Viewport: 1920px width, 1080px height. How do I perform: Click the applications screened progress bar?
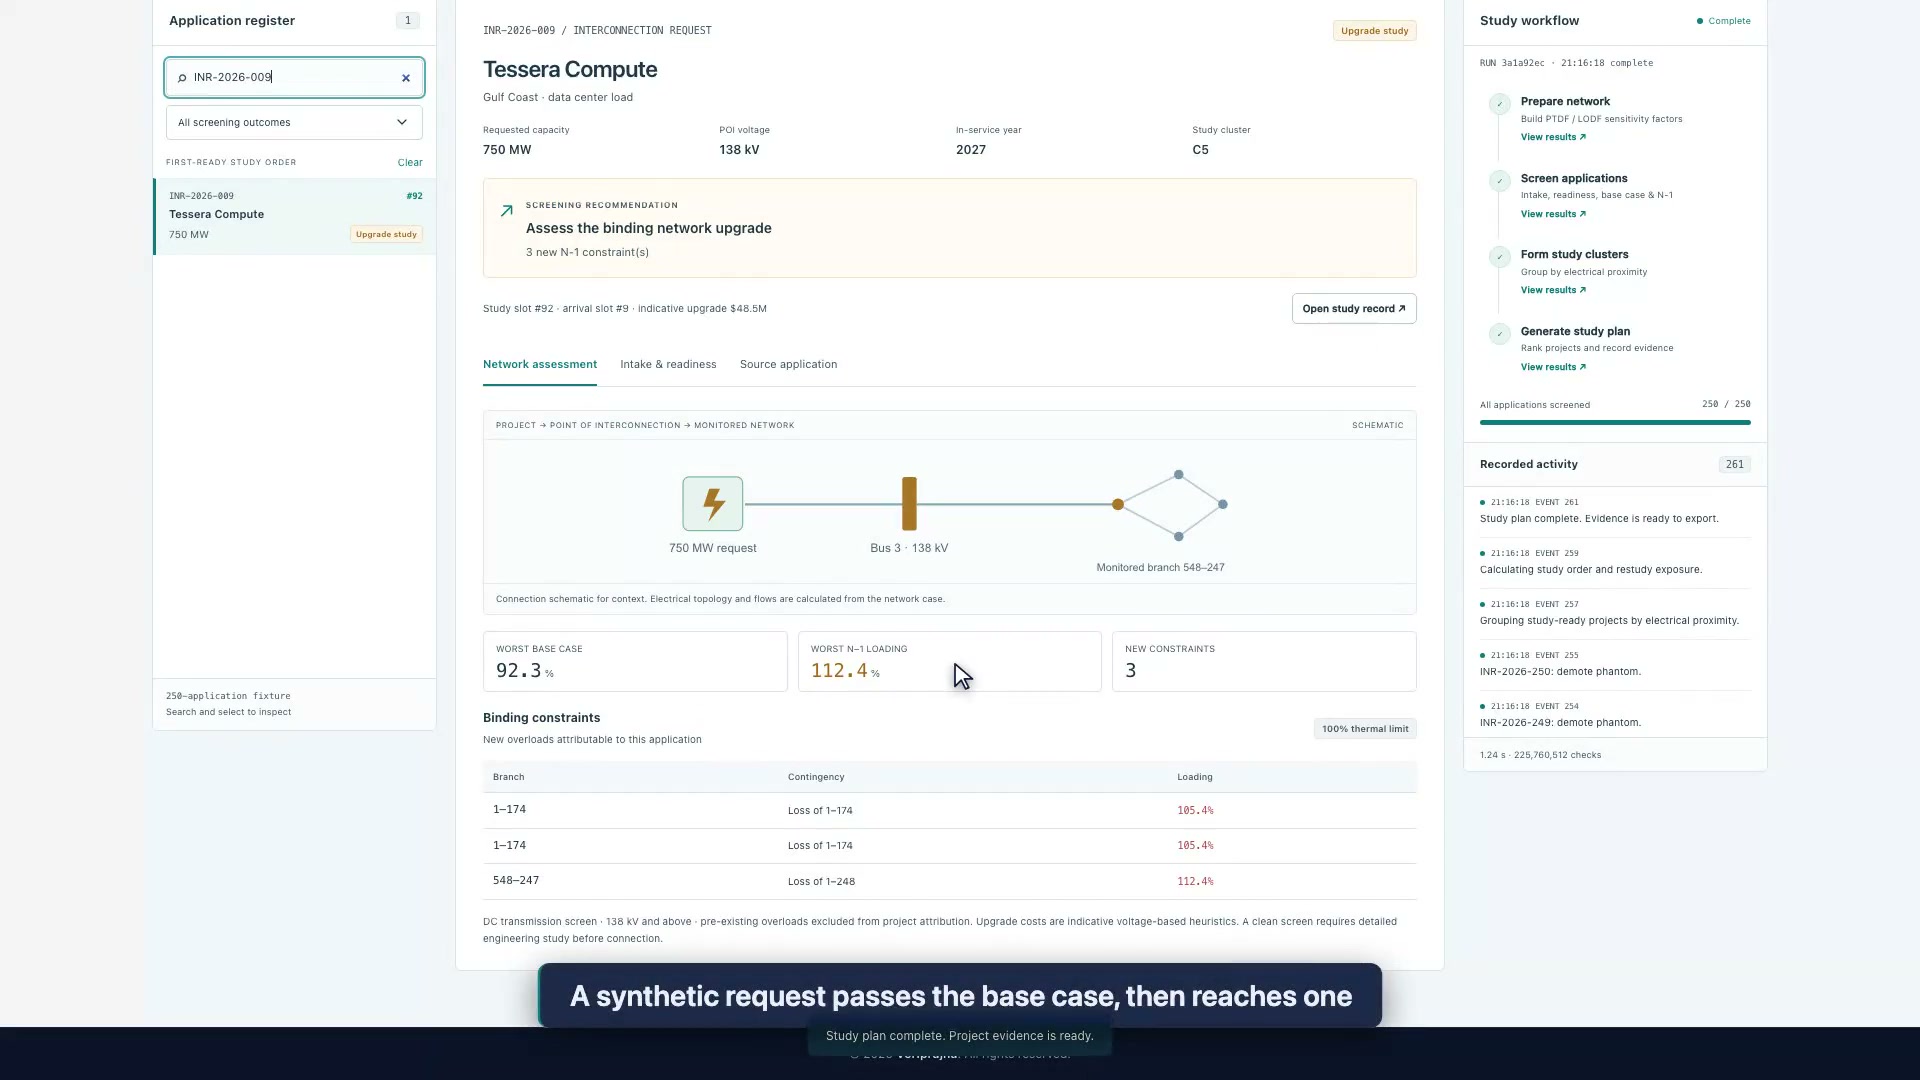[x=1615, y=423]
